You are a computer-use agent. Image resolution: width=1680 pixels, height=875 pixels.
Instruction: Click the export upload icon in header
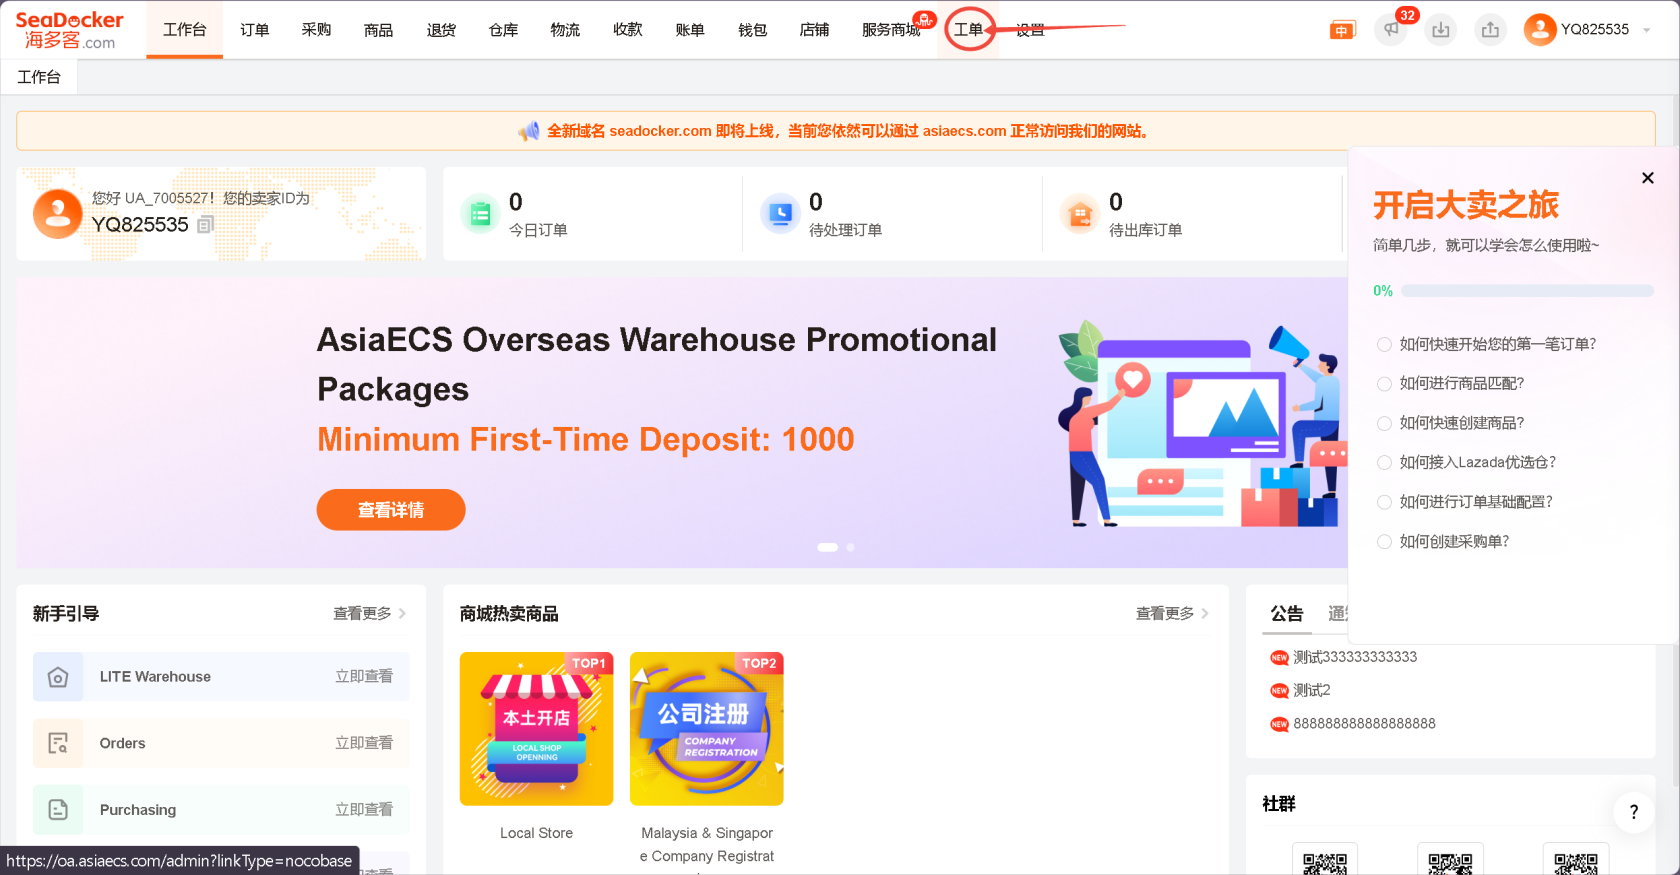(1490, 30)
